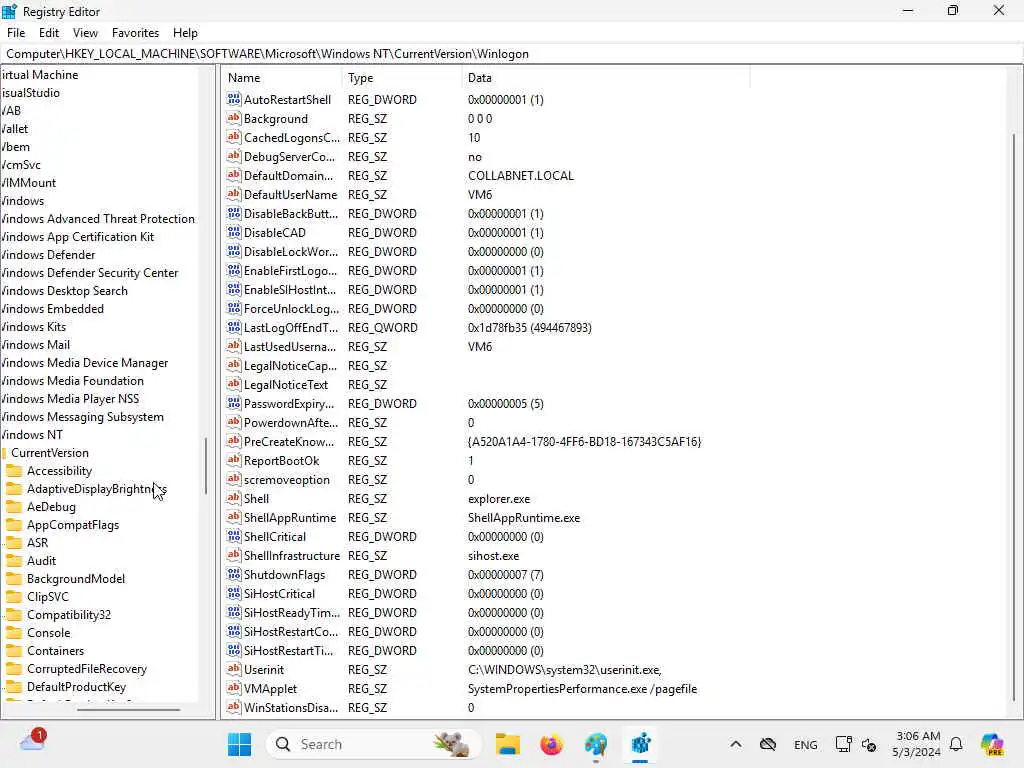The image size is (1024, 768).
Task: Select the AppCompatFlags tree key
Action: tap(72, 524)
